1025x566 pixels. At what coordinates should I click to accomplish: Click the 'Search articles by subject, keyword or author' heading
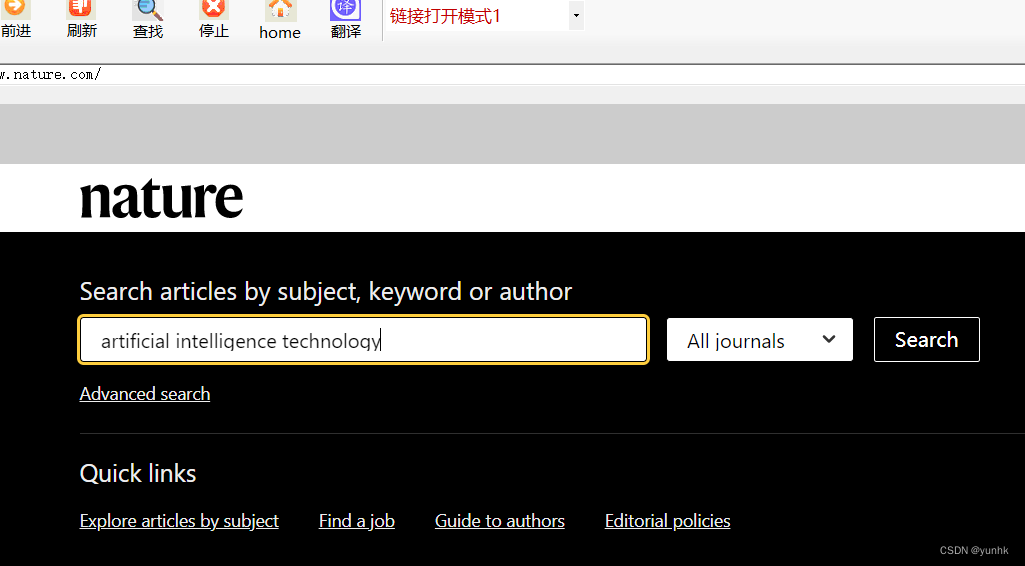pos(326,291)
